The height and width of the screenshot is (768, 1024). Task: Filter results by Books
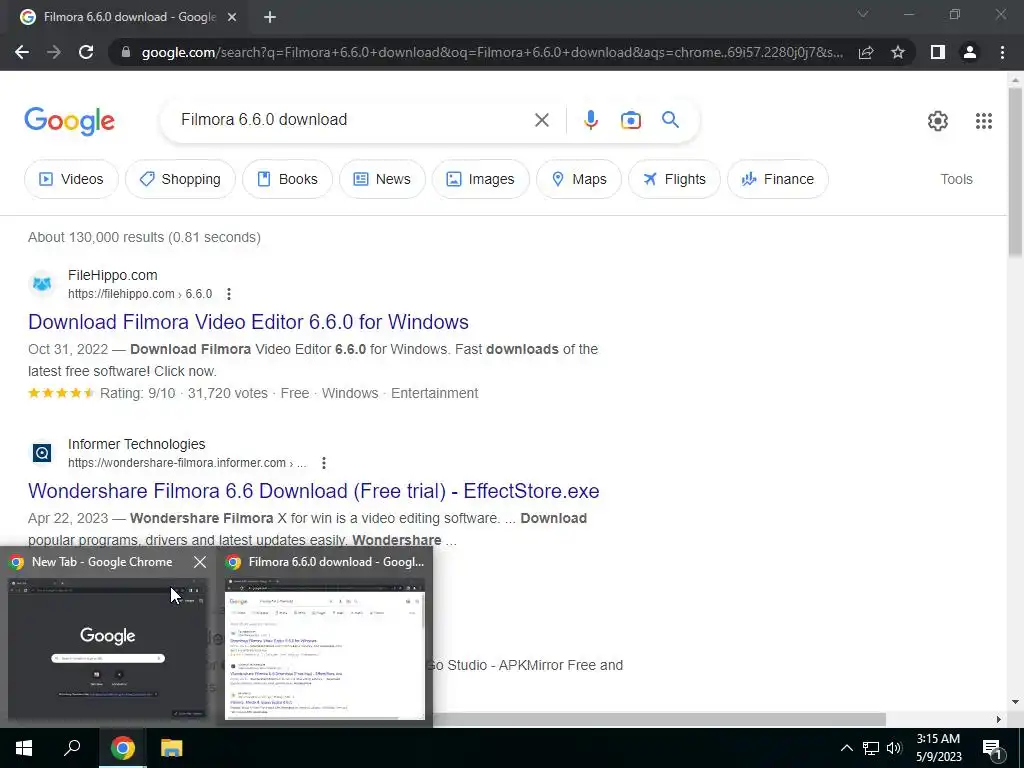287,179
